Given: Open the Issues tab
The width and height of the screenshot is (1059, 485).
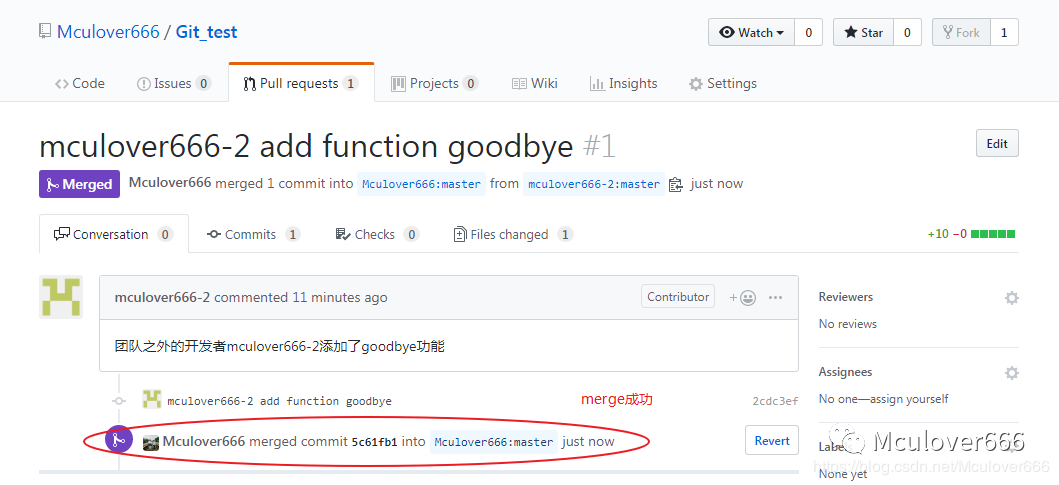Looking at the screenshot, I should point(172,83).
